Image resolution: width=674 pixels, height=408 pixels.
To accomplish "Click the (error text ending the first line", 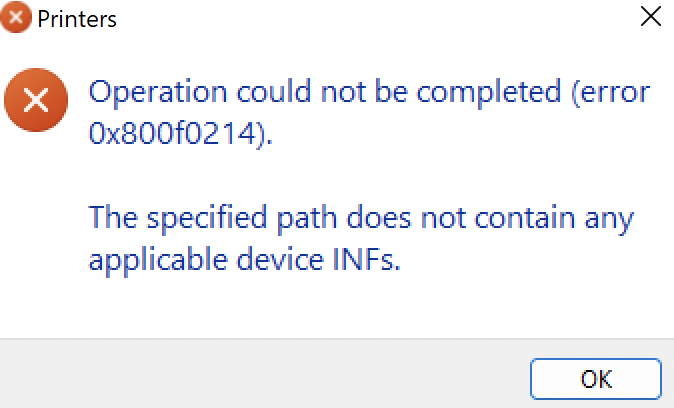I will click(611, 92).
